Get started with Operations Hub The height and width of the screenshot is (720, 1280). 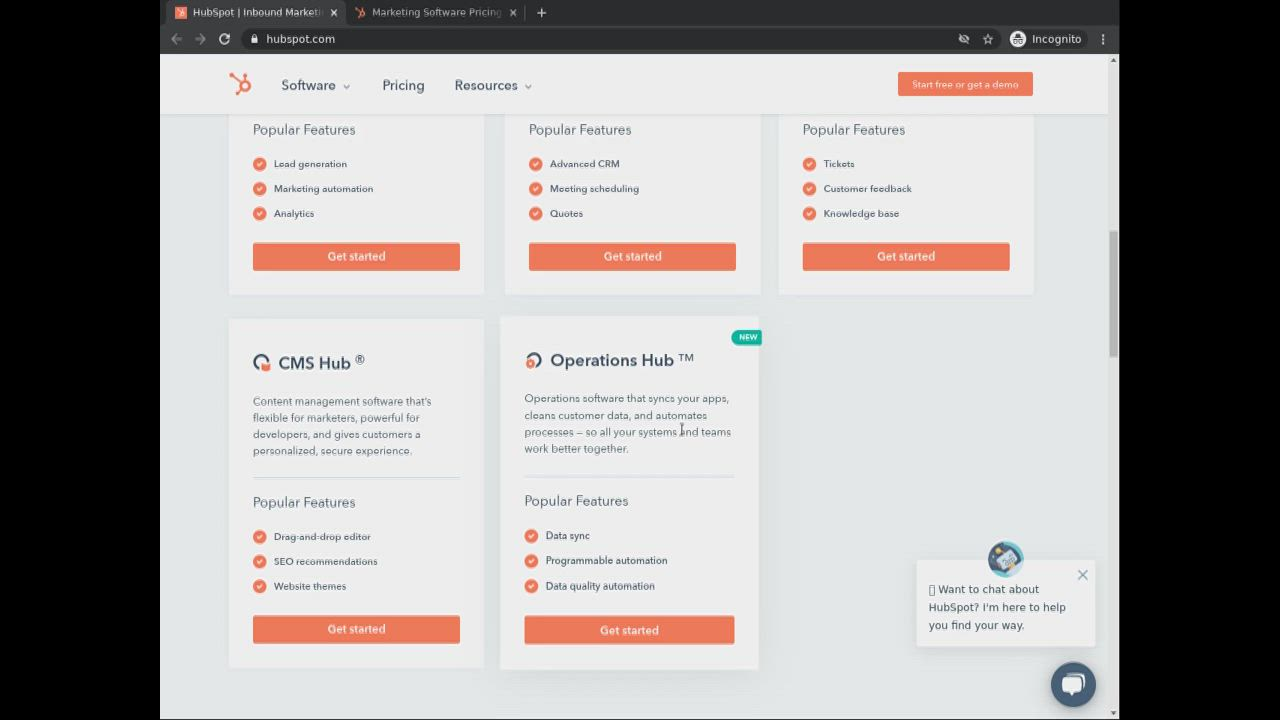point(629,630)
